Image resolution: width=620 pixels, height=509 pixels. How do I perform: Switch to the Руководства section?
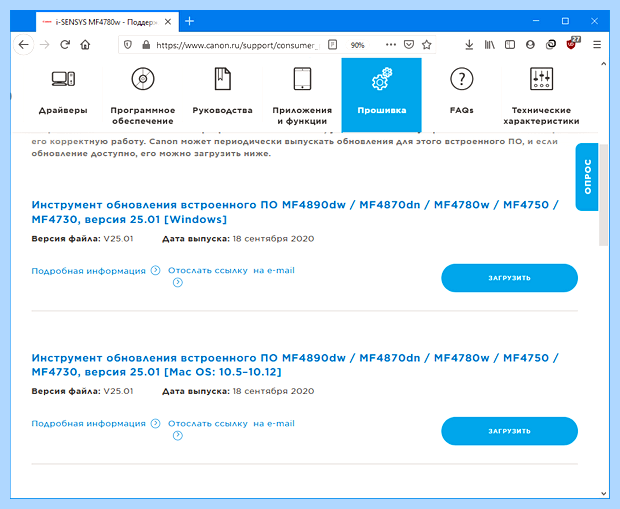click(x=223, y=95)
